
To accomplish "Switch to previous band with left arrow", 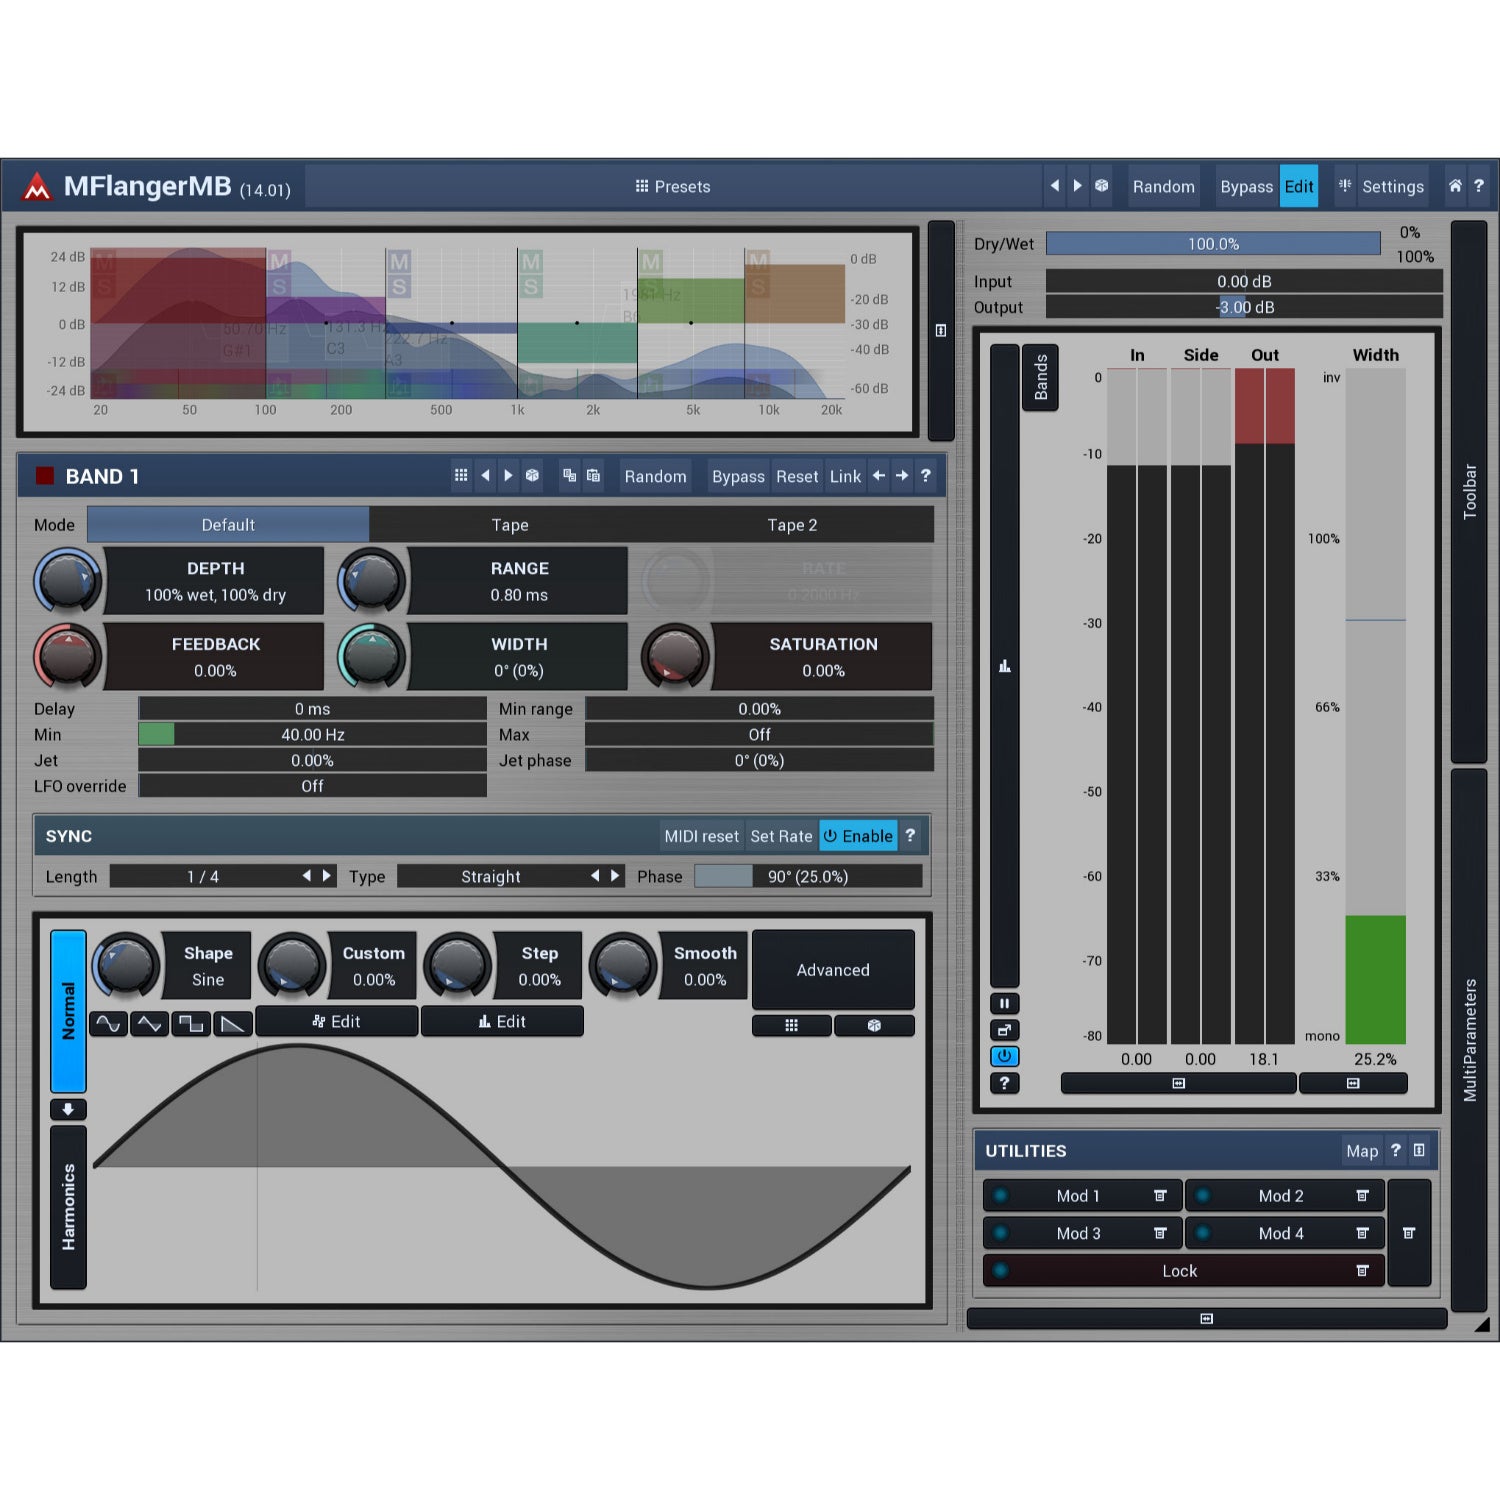I will [x=878, y=476].
